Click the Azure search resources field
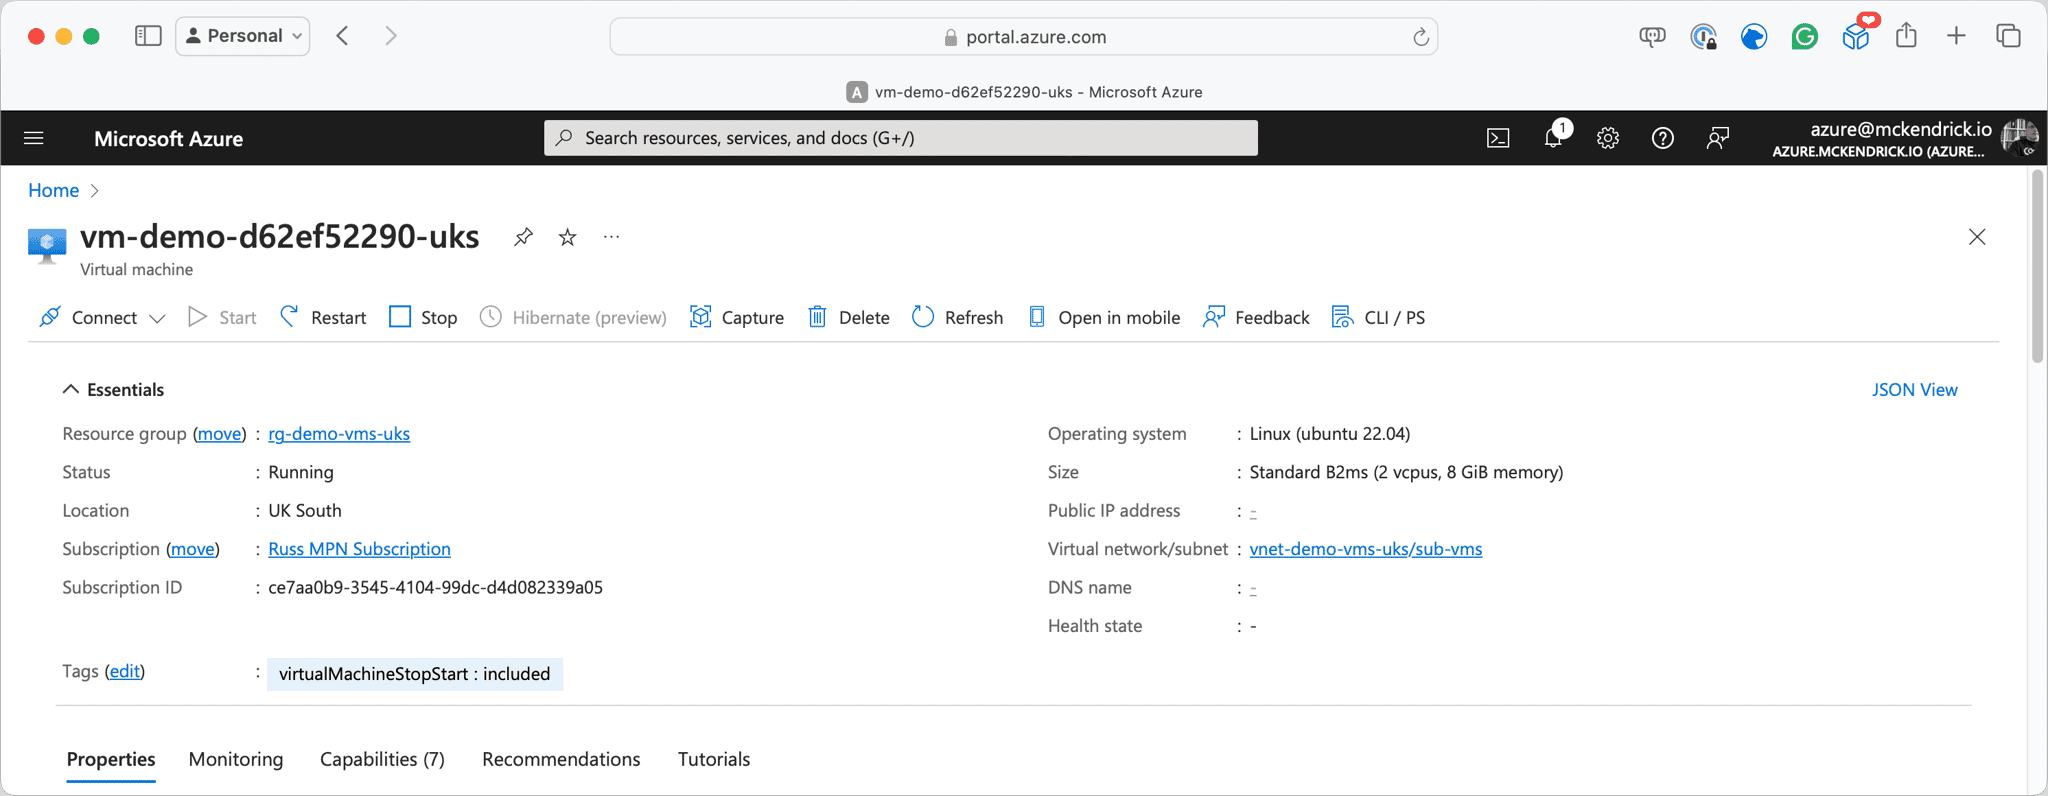 [x=900, y=138]
